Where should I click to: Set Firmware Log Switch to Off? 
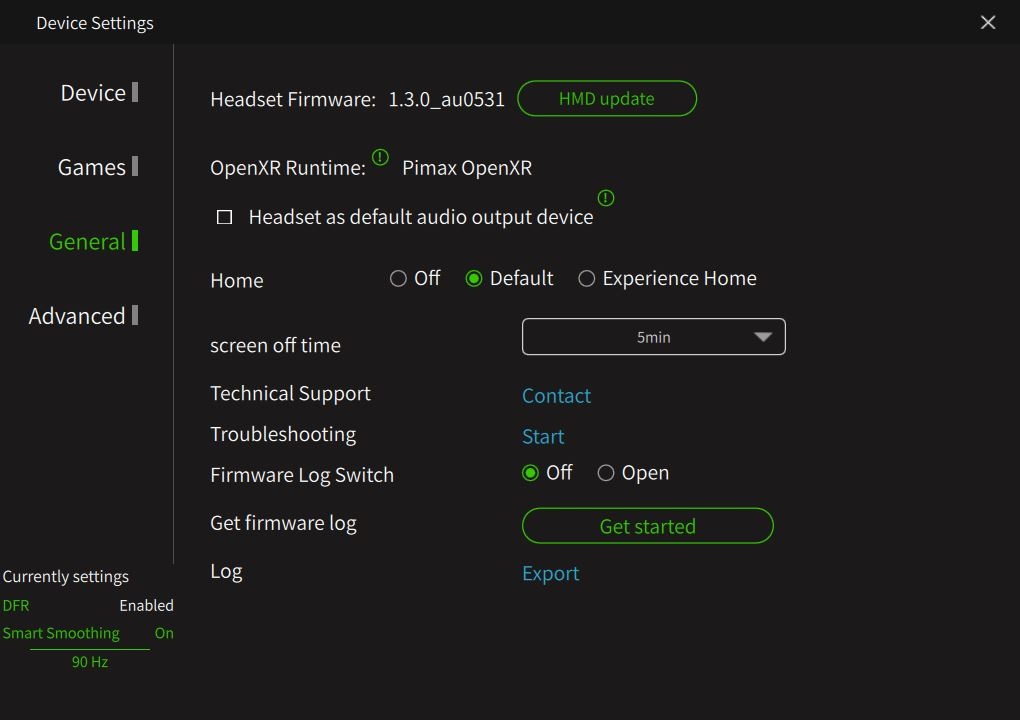pos(530,473)
